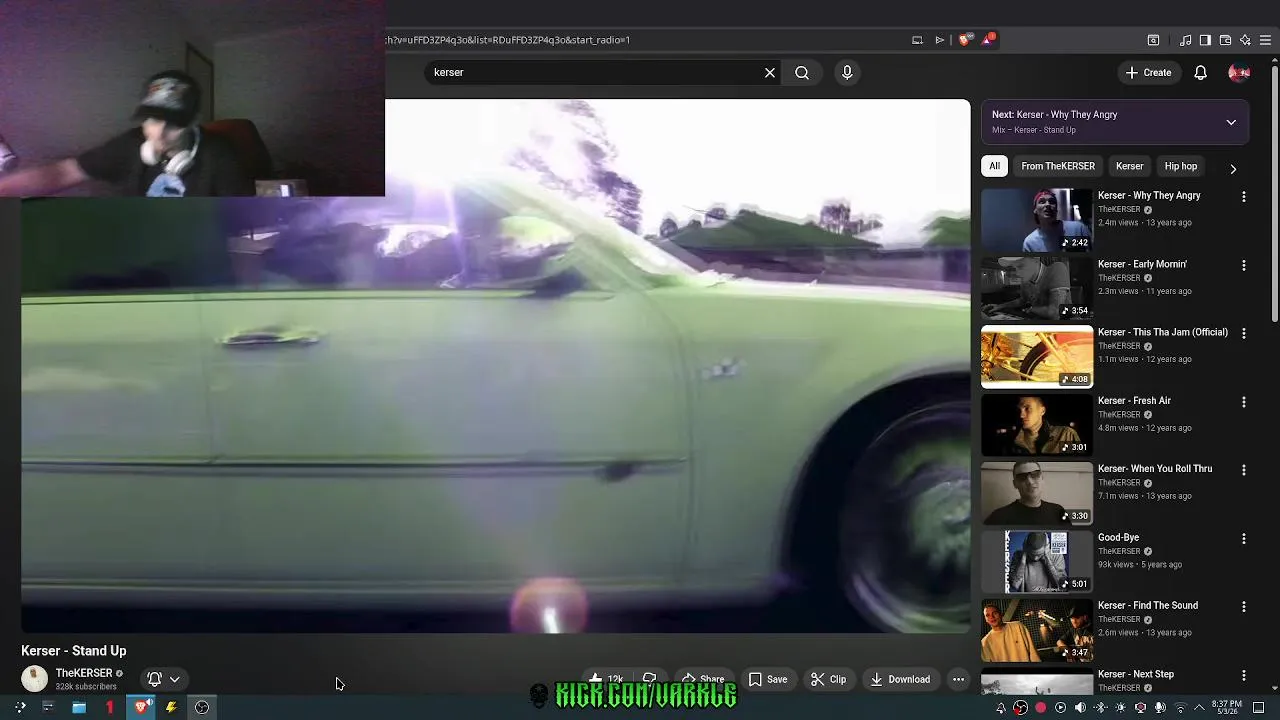Open options menu for Kerser - Early Mornin'

[x=1244, y=265]
